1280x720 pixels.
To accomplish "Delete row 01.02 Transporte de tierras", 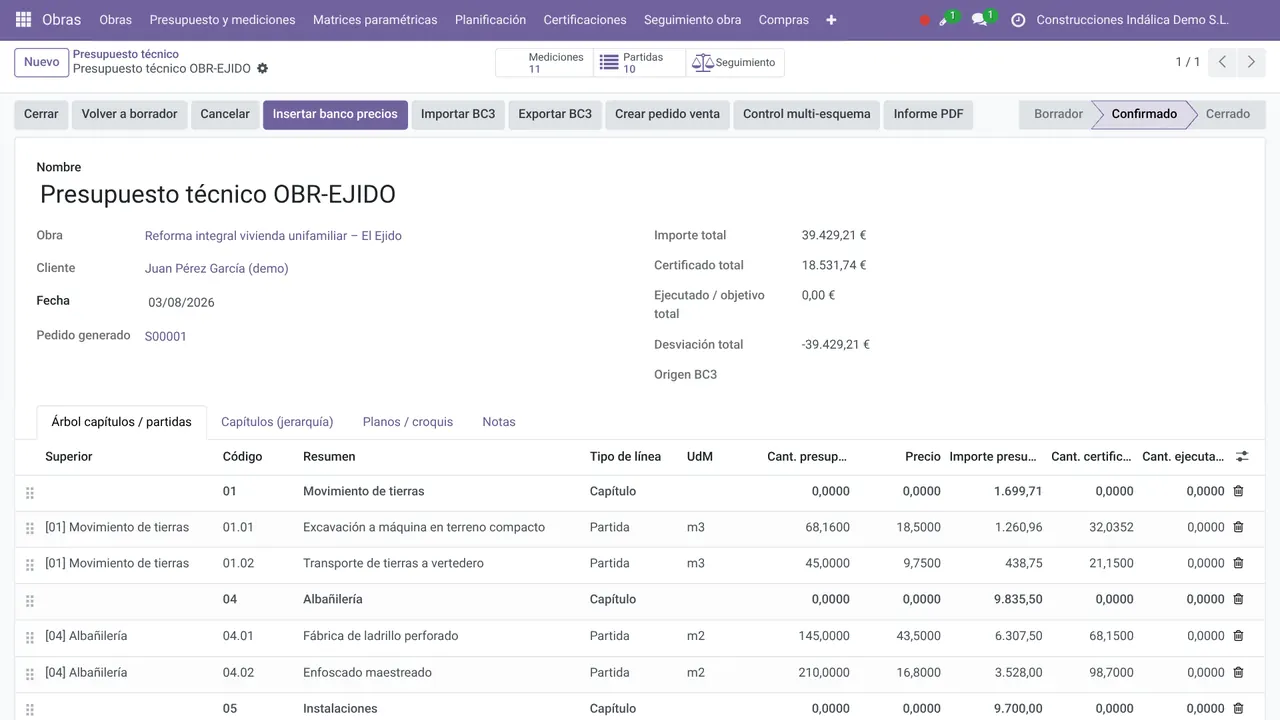I will click(1238, 563).
